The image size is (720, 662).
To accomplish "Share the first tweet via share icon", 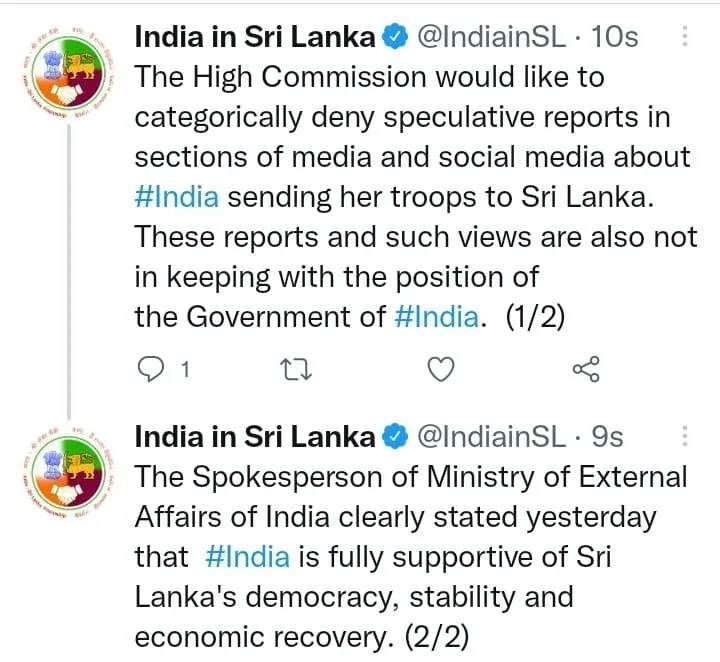I will (x=586, y=369).
